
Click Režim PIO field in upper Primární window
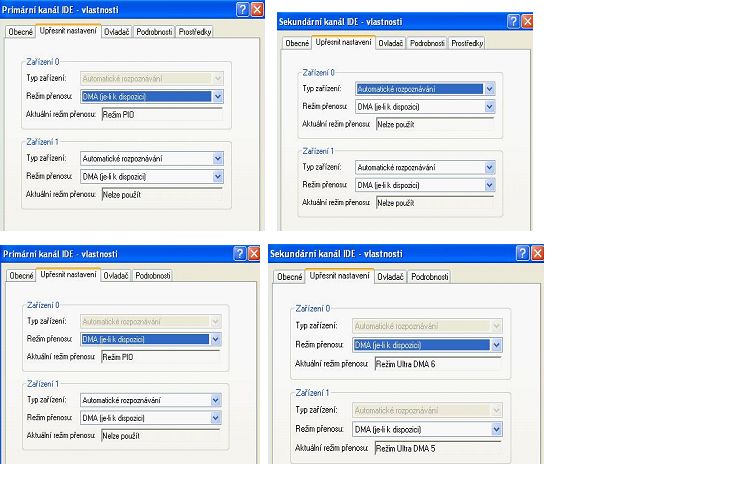click(x=163, y=115)
